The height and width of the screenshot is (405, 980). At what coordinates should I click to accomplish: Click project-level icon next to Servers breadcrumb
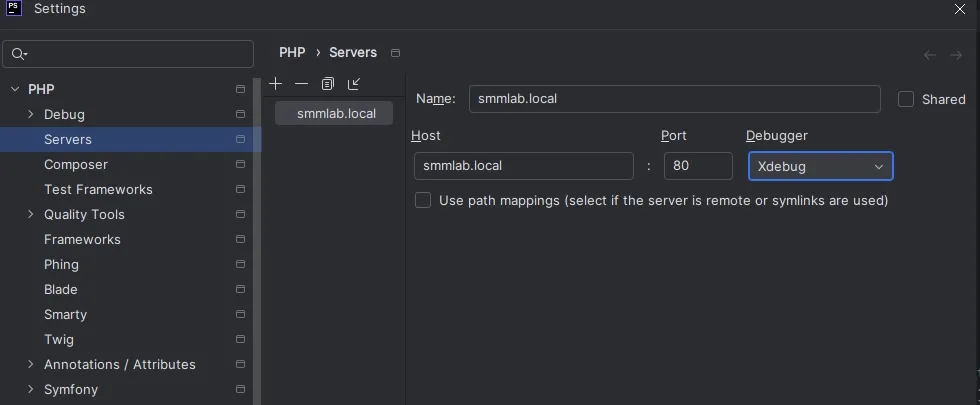(395, 53)
